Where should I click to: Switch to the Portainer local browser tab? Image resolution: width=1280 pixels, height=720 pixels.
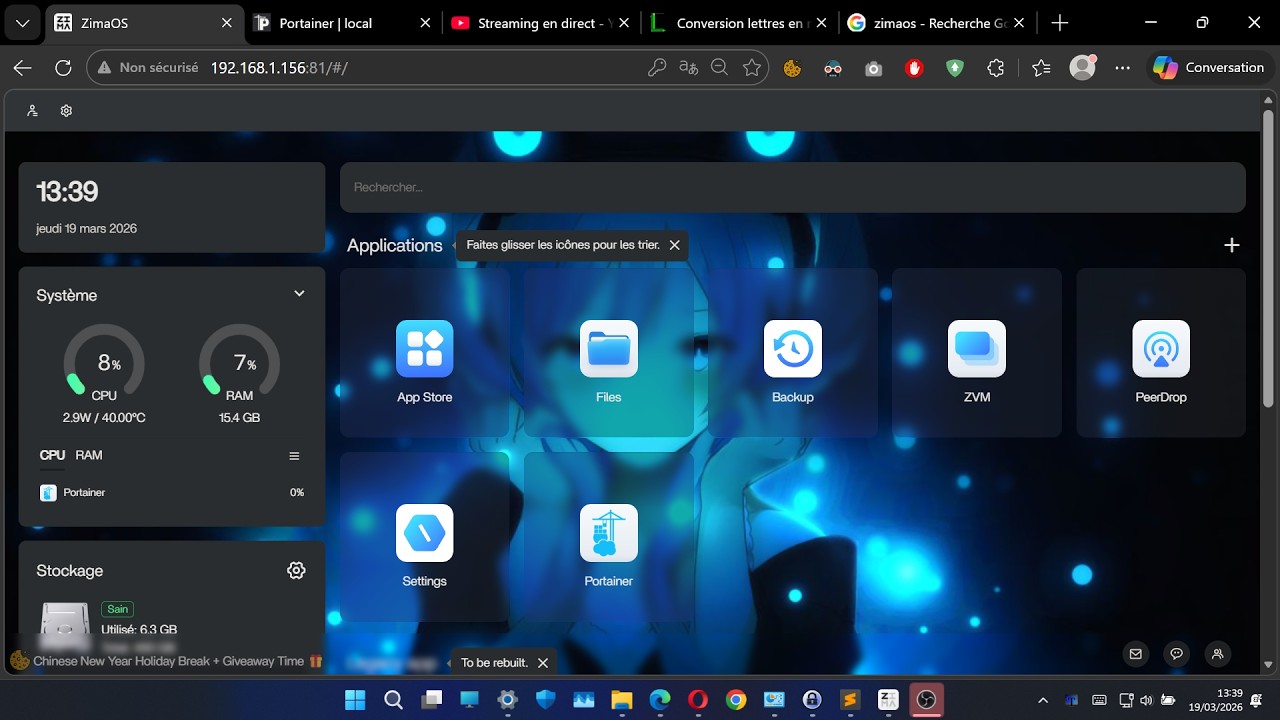pyautogui.click(x=343, y=23)
